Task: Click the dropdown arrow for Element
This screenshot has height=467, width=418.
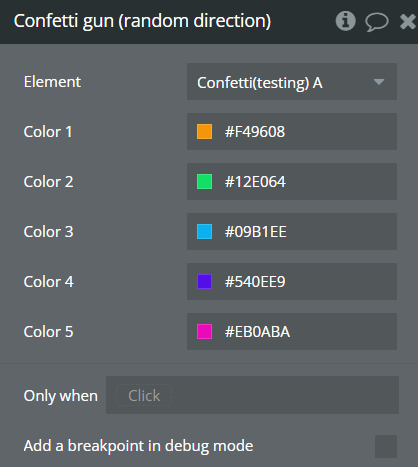Action: (379, 82)
